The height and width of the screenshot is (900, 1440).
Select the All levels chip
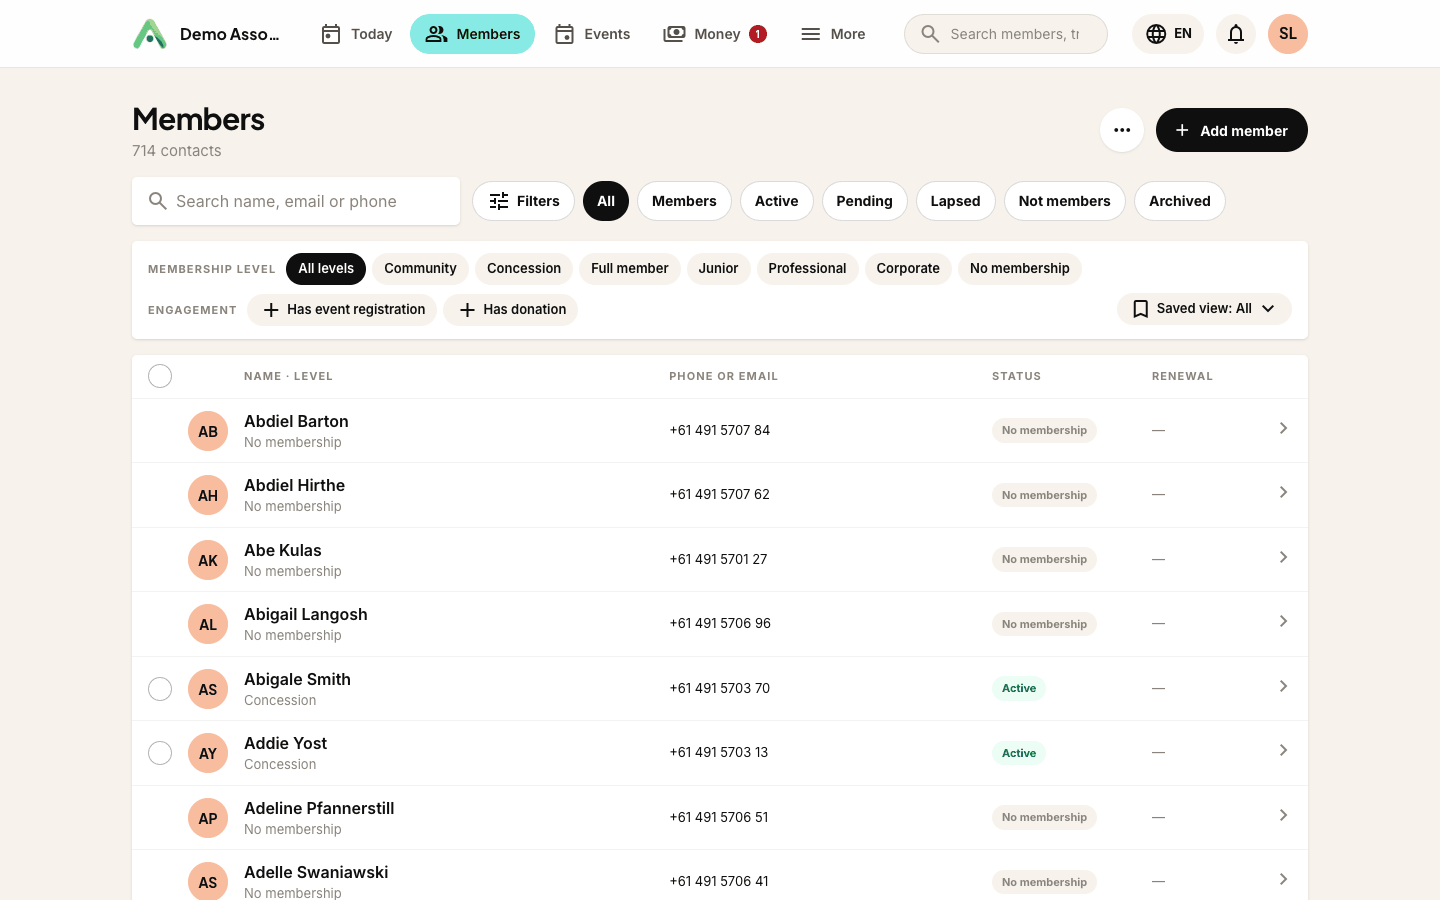(x=326, y=269)
